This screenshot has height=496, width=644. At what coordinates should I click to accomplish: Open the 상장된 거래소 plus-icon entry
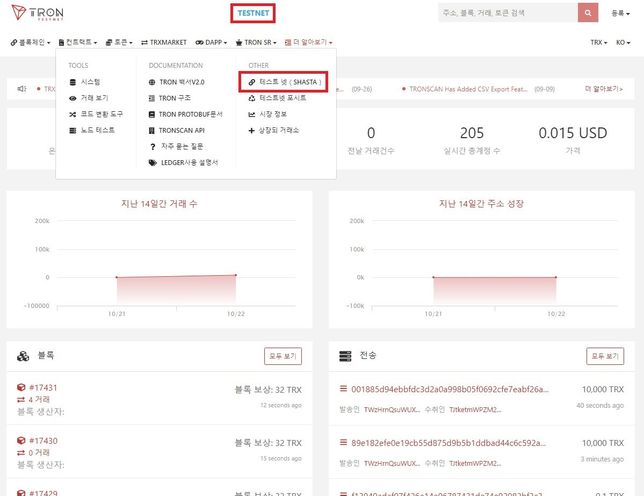pos(274,130)
